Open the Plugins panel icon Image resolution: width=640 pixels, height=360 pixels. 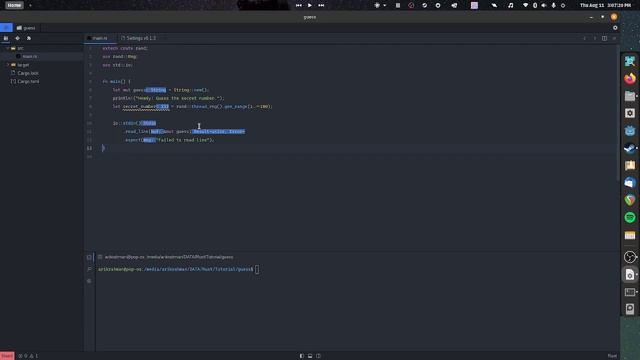(x=29, y=38)
